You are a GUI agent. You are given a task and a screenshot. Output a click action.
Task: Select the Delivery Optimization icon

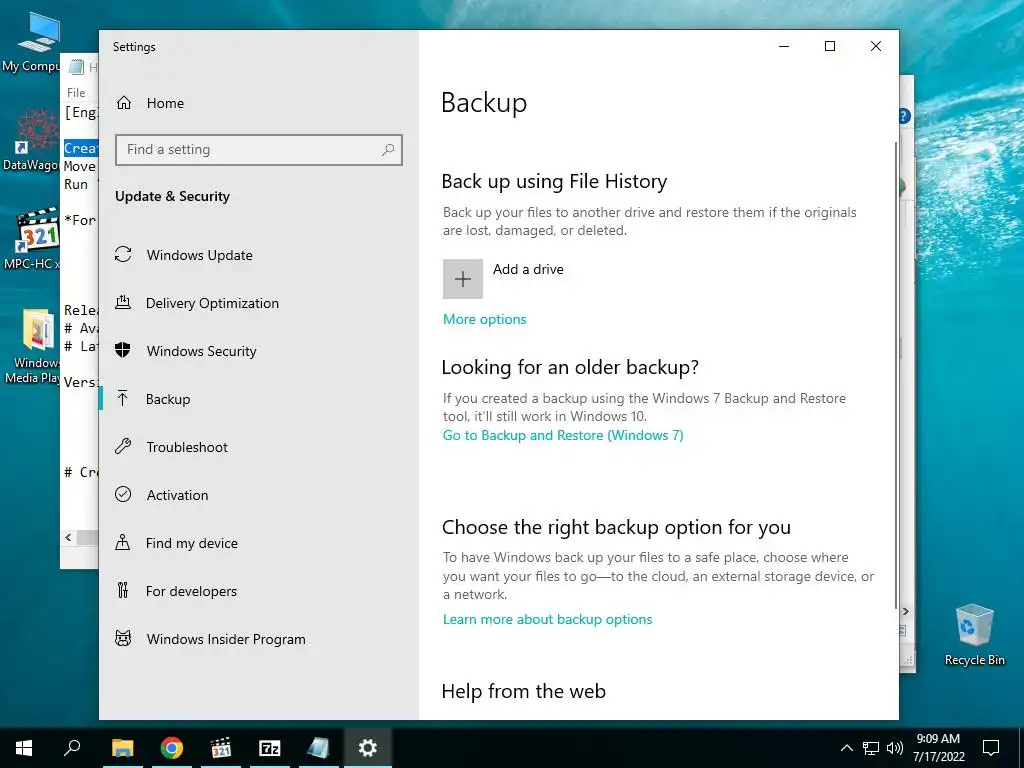coord(123,302)
